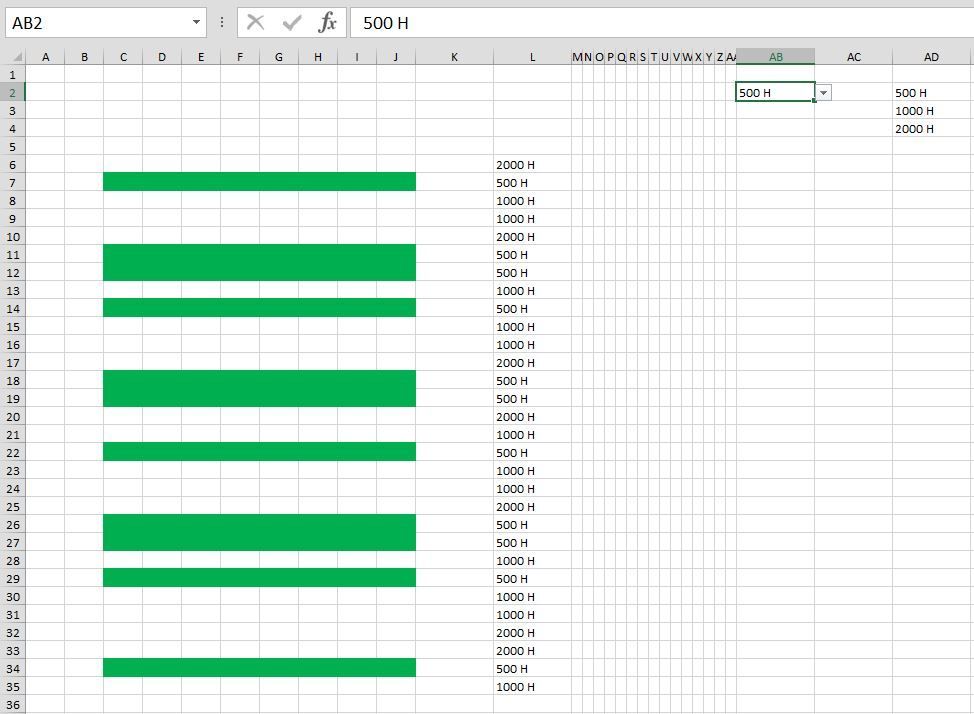
Task: Select cell L13 with value 1000 H
Action: click(532, 291)
